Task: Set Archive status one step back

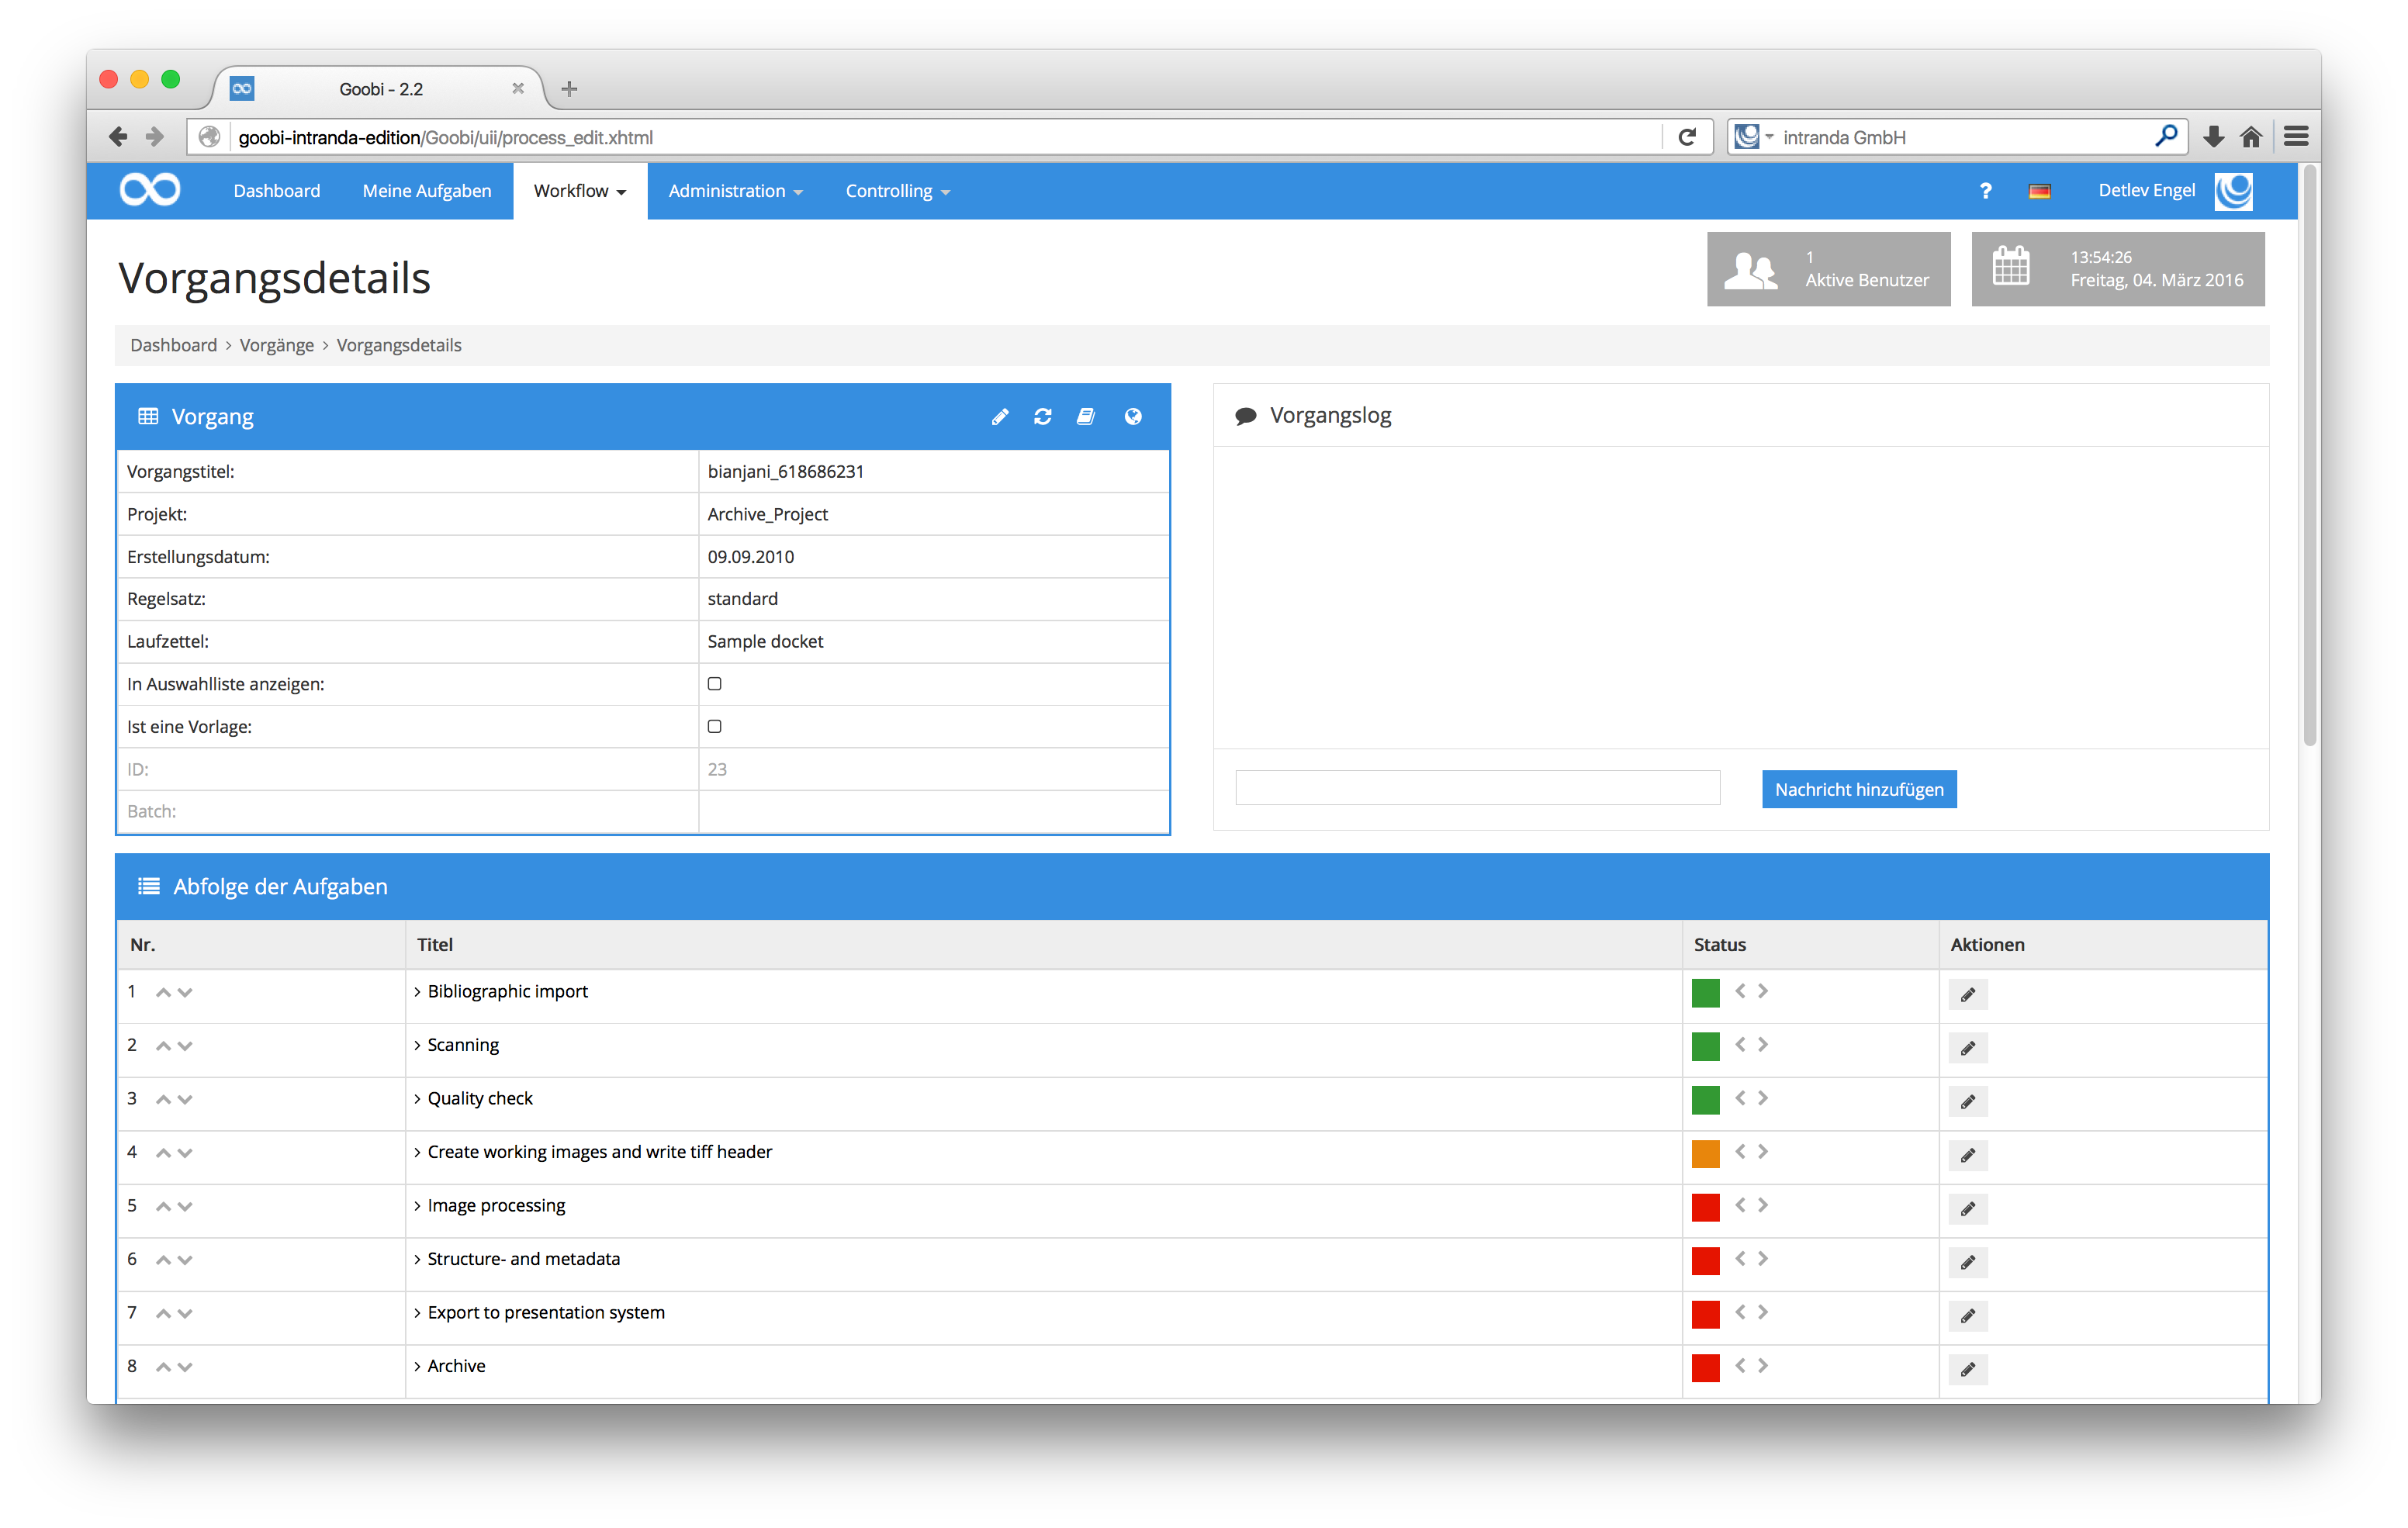Action: point(1741,1366)
